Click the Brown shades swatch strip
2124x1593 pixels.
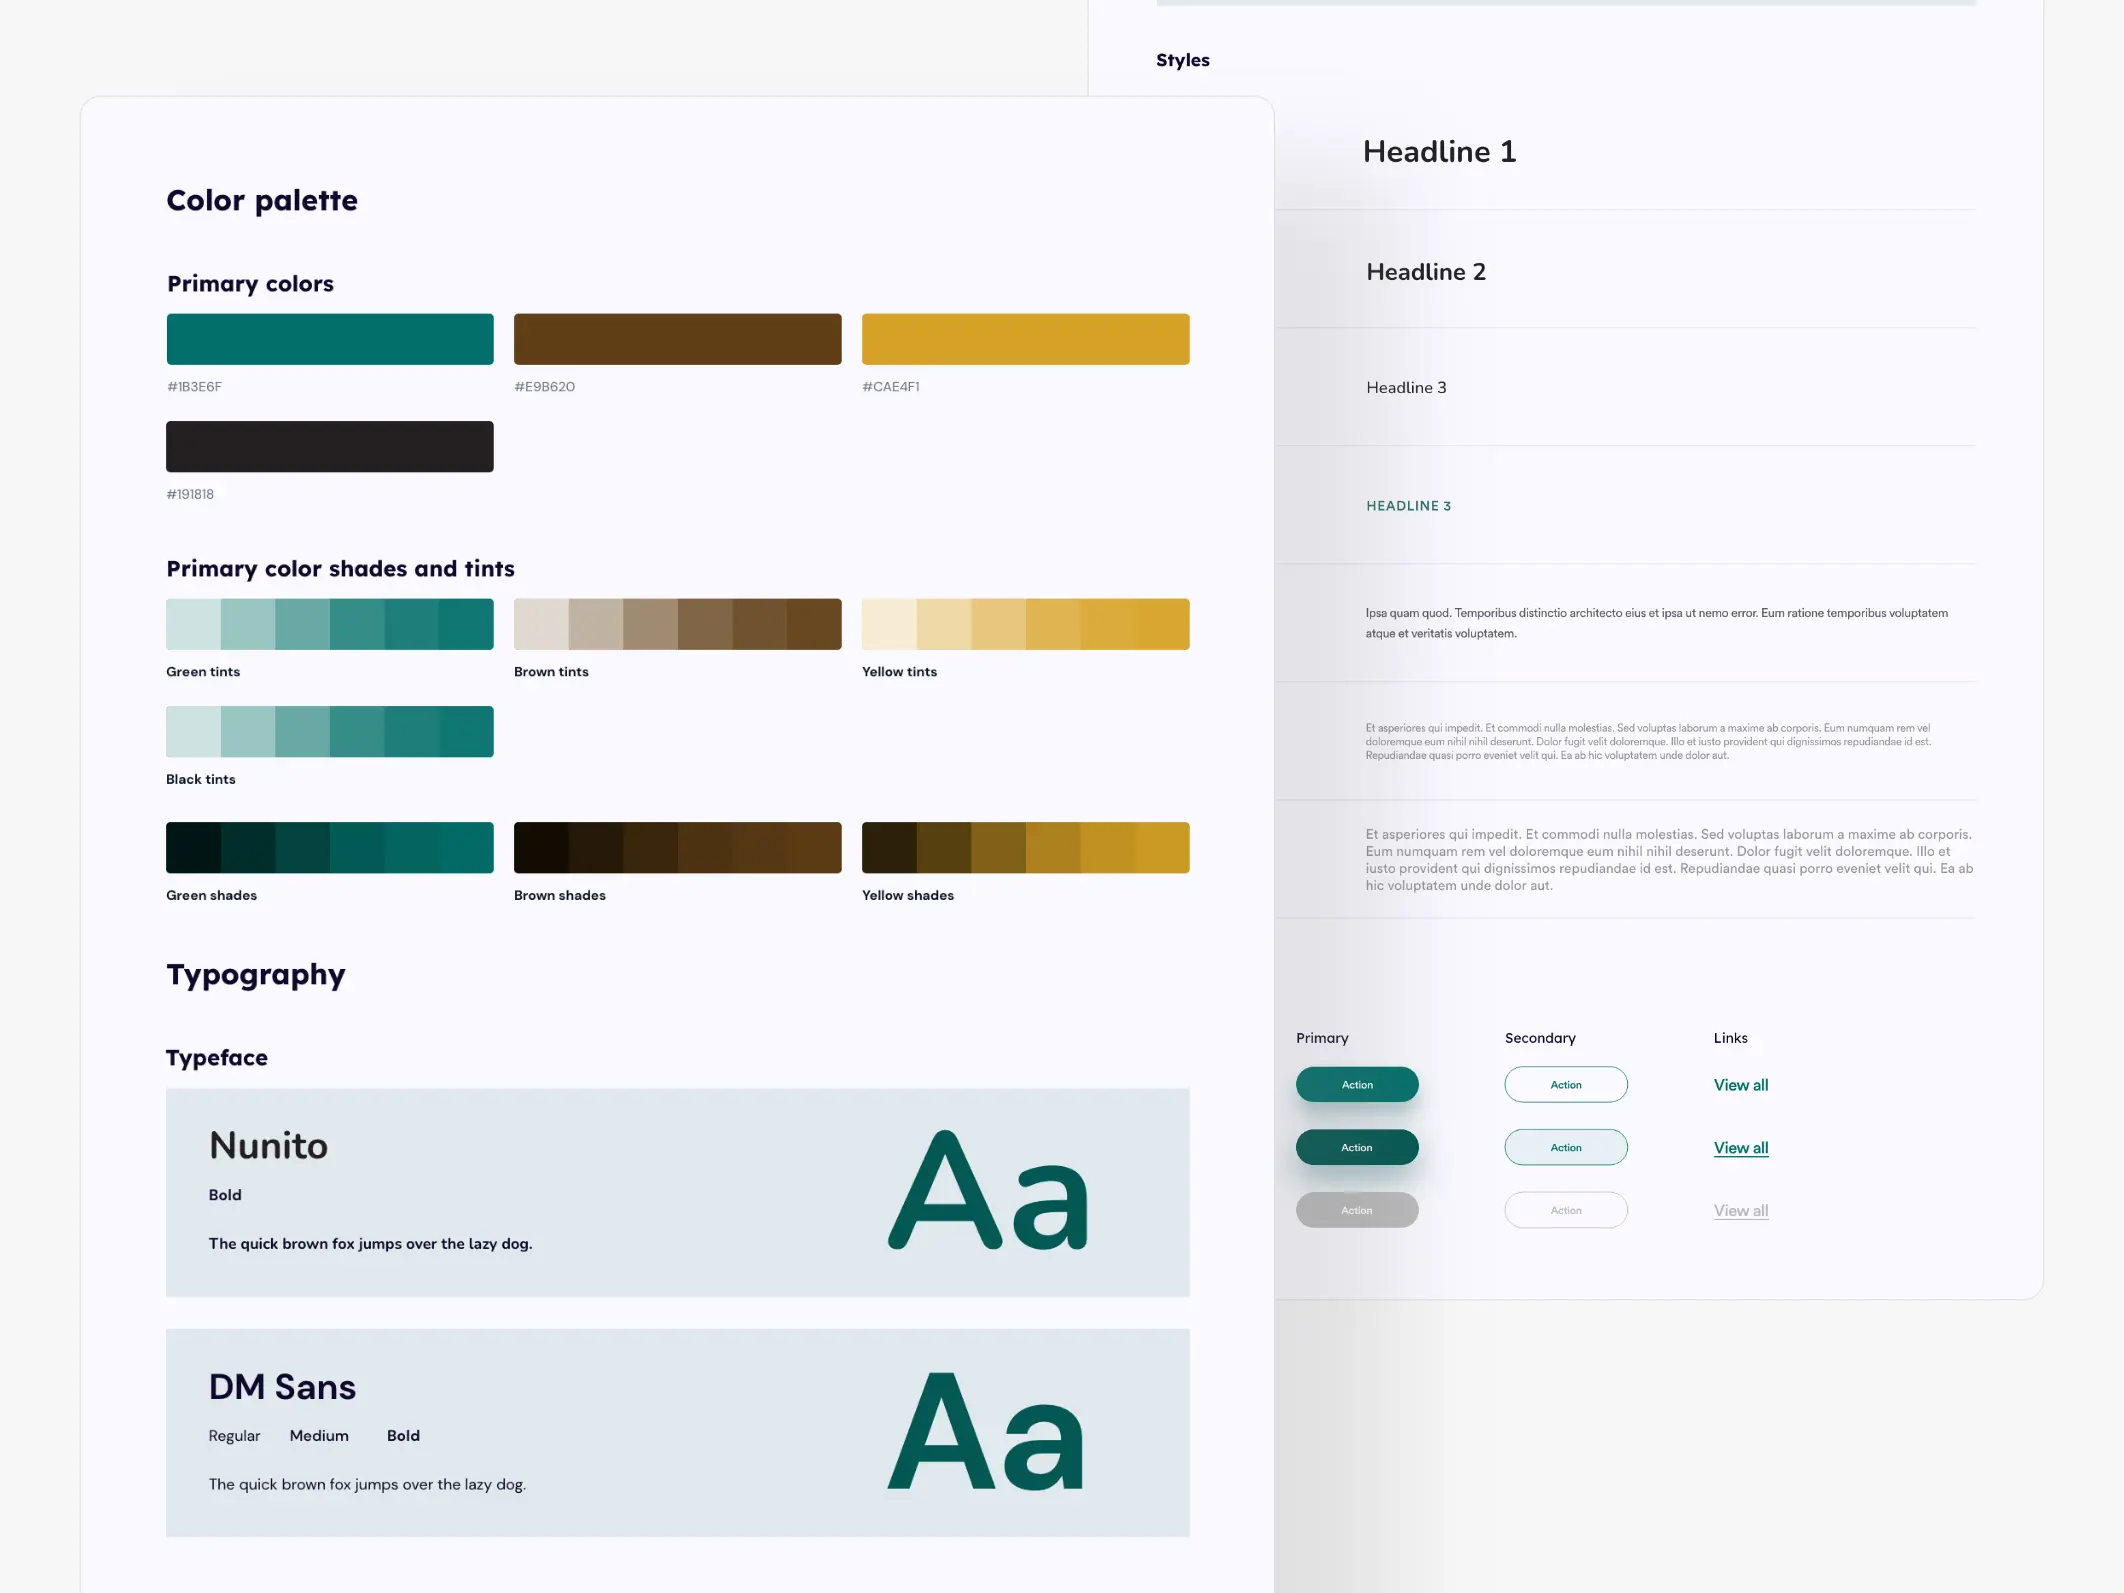[677, 847]
